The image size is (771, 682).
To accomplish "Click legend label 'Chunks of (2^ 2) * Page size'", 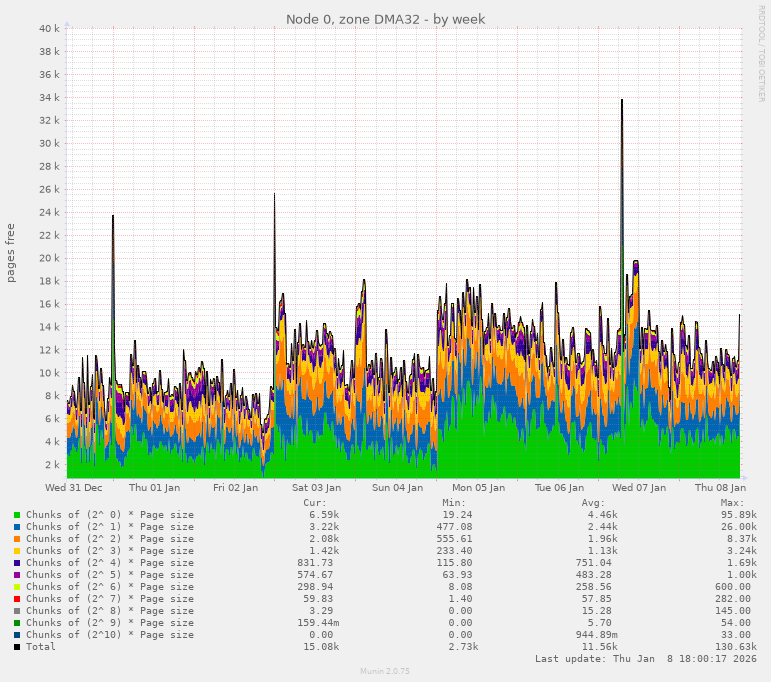I will tap(110, 539).
